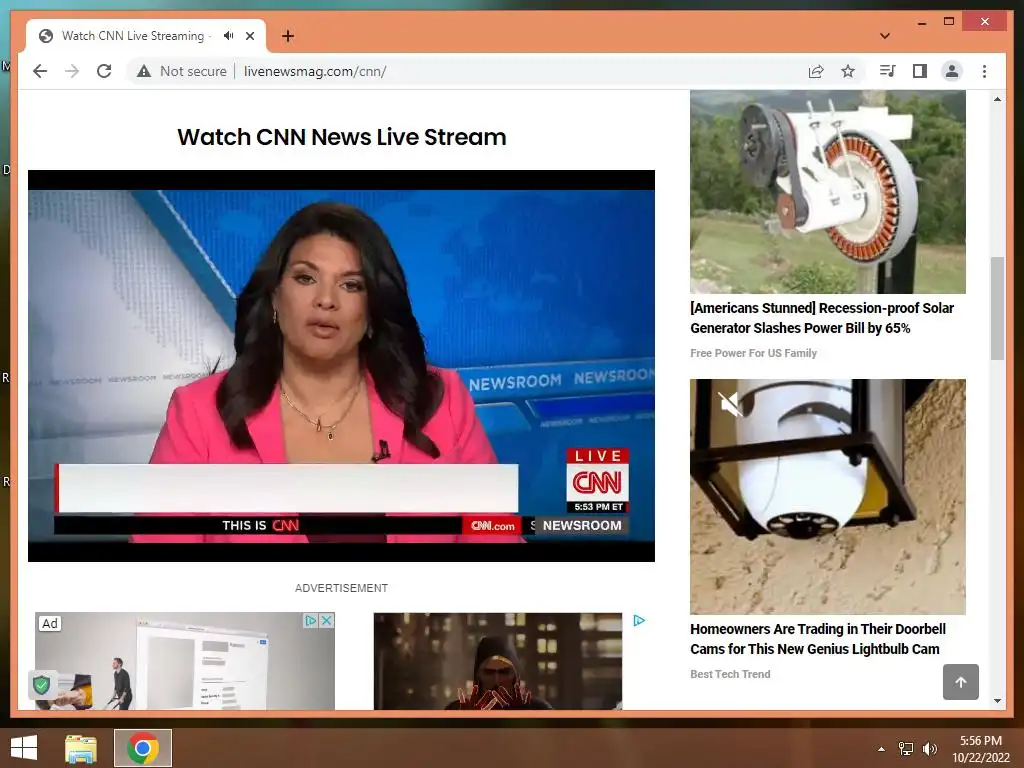This screenshot has width=1024, height=768.
Task: Reload the livenewsmag page
Action: [x=104, y=71]
